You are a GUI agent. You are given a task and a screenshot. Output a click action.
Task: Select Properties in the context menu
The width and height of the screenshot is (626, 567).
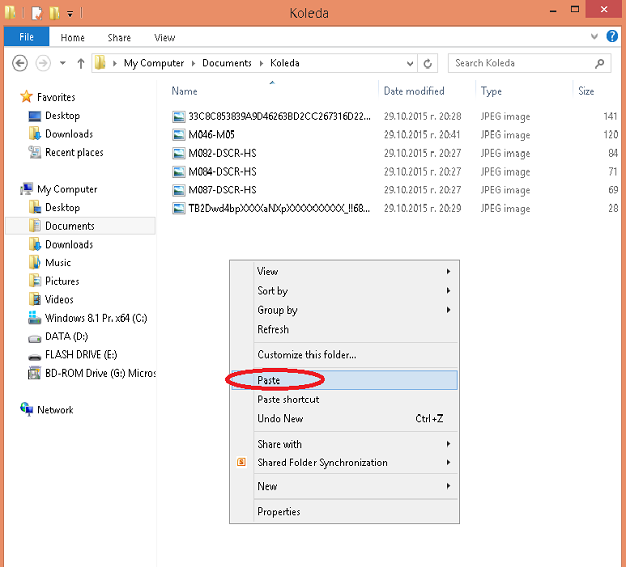[x=279, y=512]
